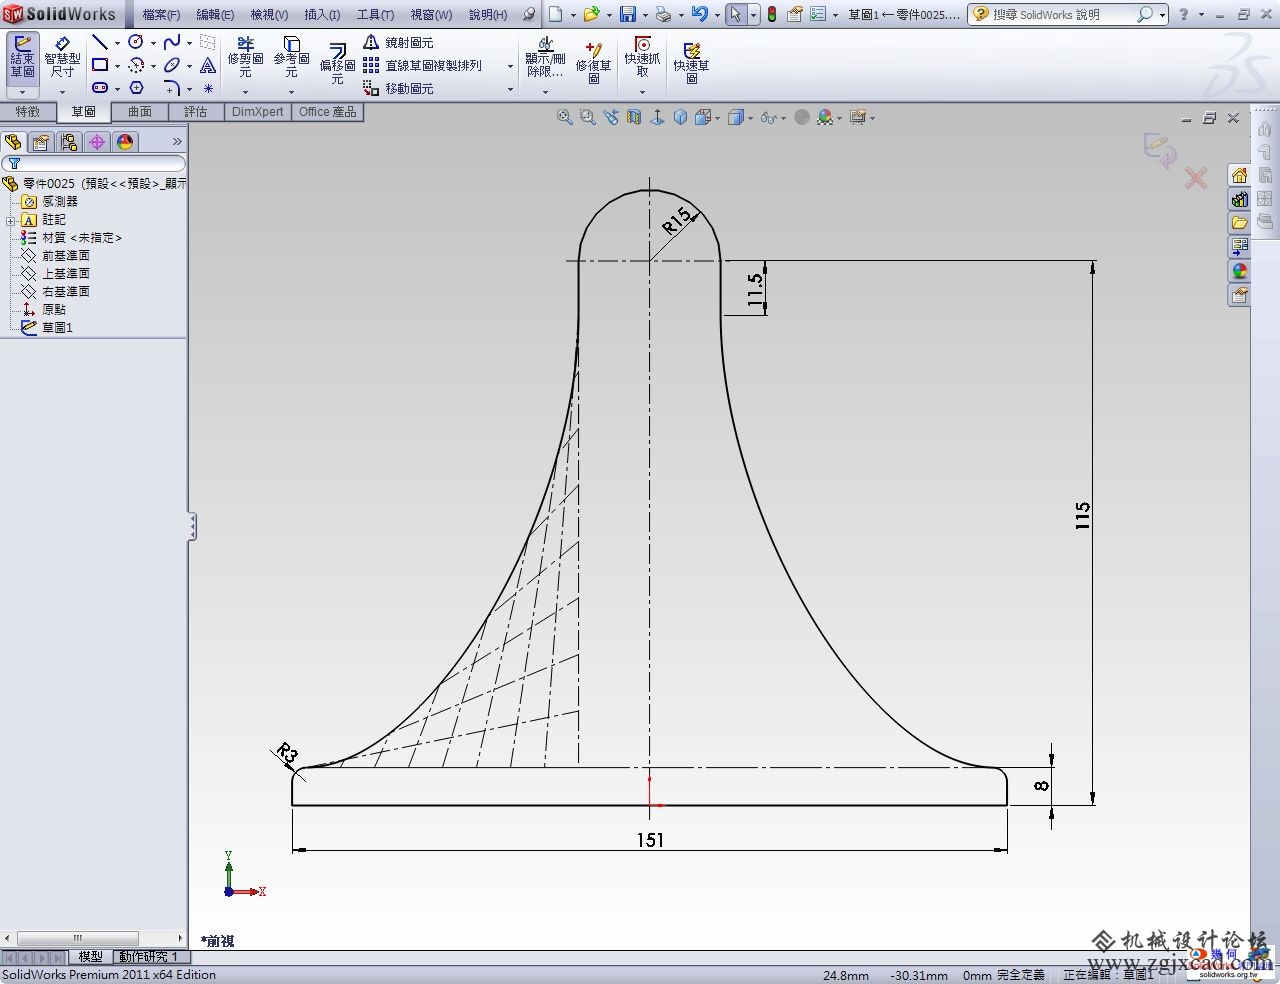Open the PropertyManager tab icon
Screen dimensions: 1280x984
click(41, 142)
